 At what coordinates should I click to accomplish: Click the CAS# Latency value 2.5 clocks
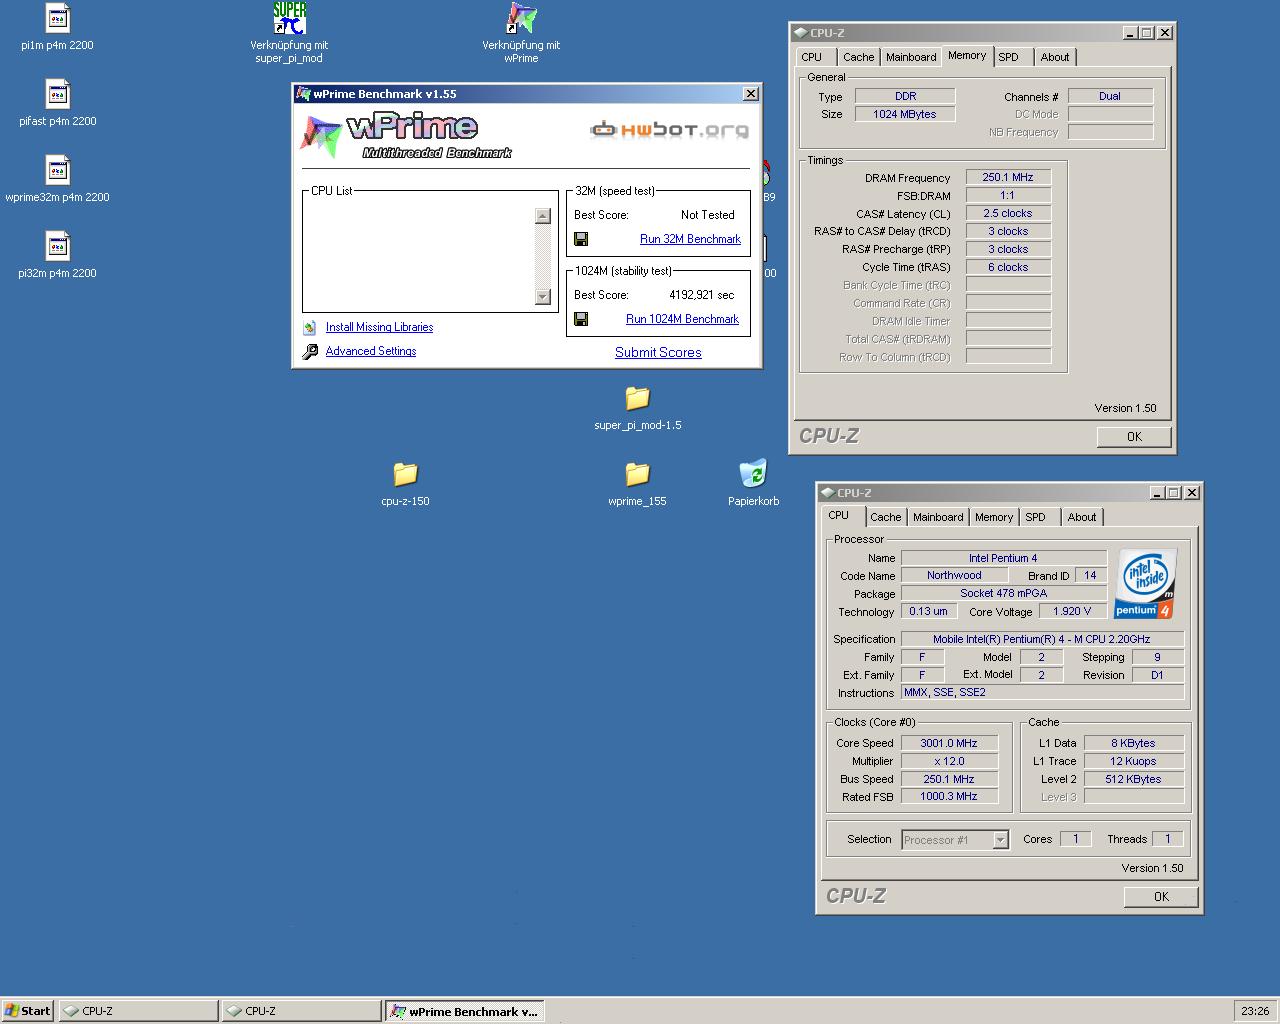[1008, 213]
